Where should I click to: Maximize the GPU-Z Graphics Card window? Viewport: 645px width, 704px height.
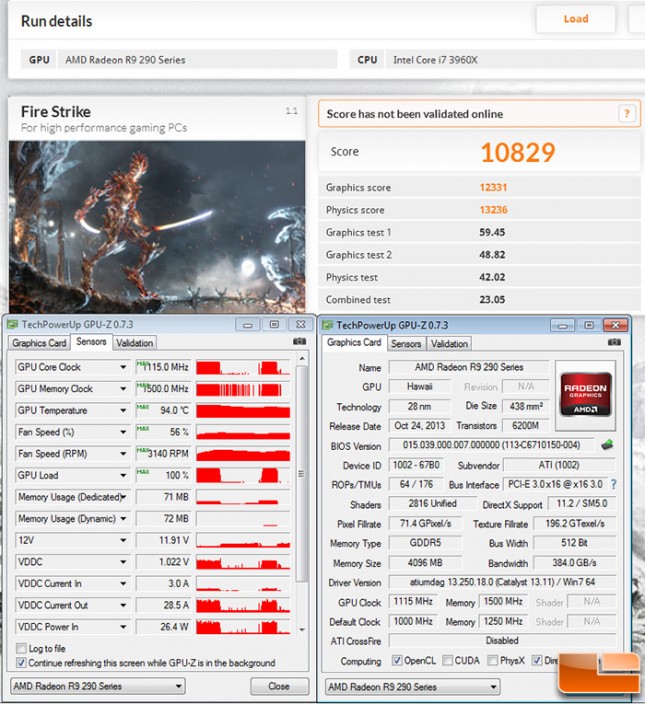(x=589, y=325)
